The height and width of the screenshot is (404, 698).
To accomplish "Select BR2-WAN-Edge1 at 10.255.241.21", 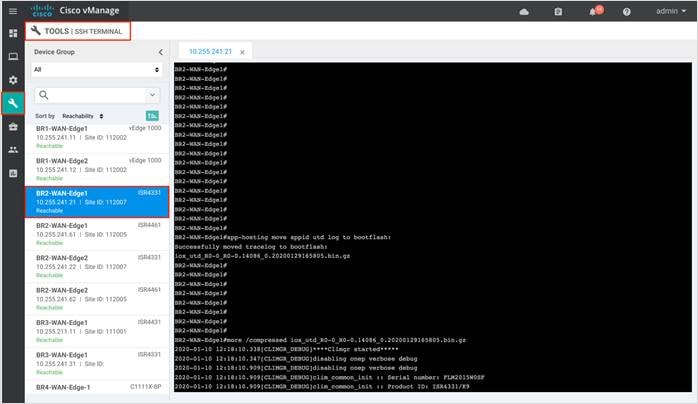I will [x=97, y=202].
